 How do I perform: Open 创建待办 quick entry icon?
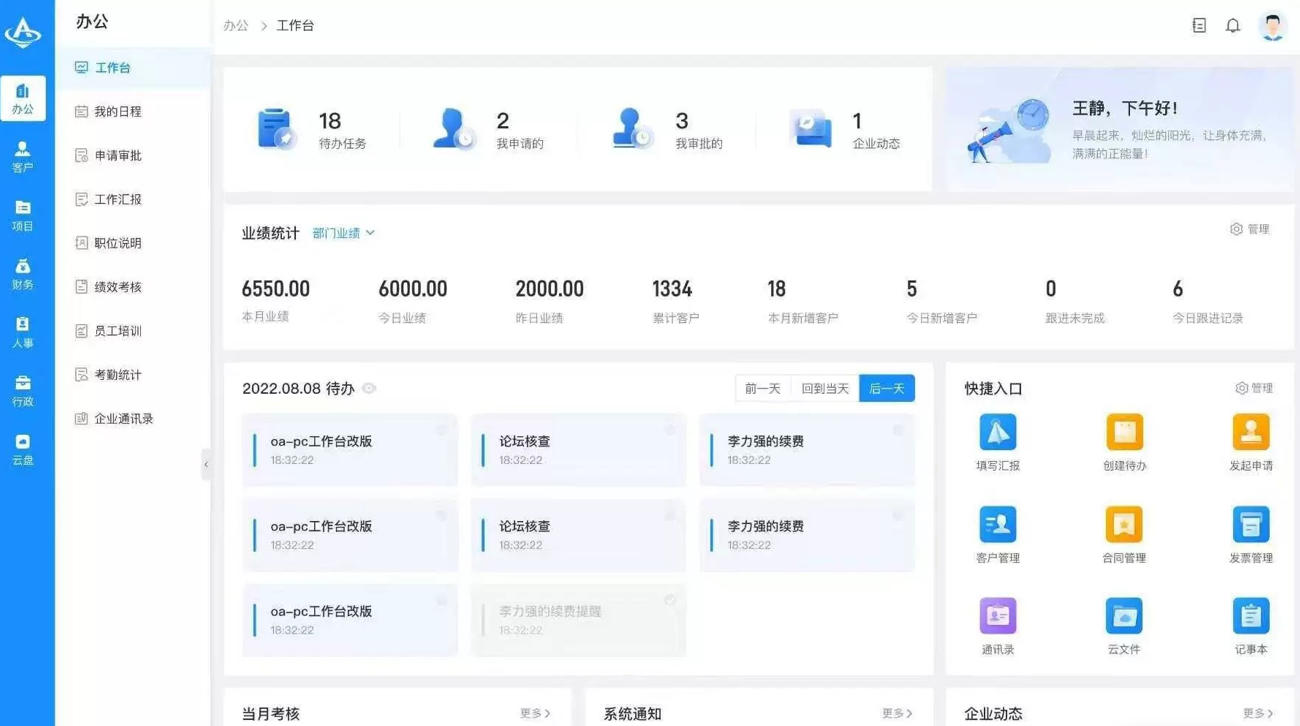(x=1124, y=433)
